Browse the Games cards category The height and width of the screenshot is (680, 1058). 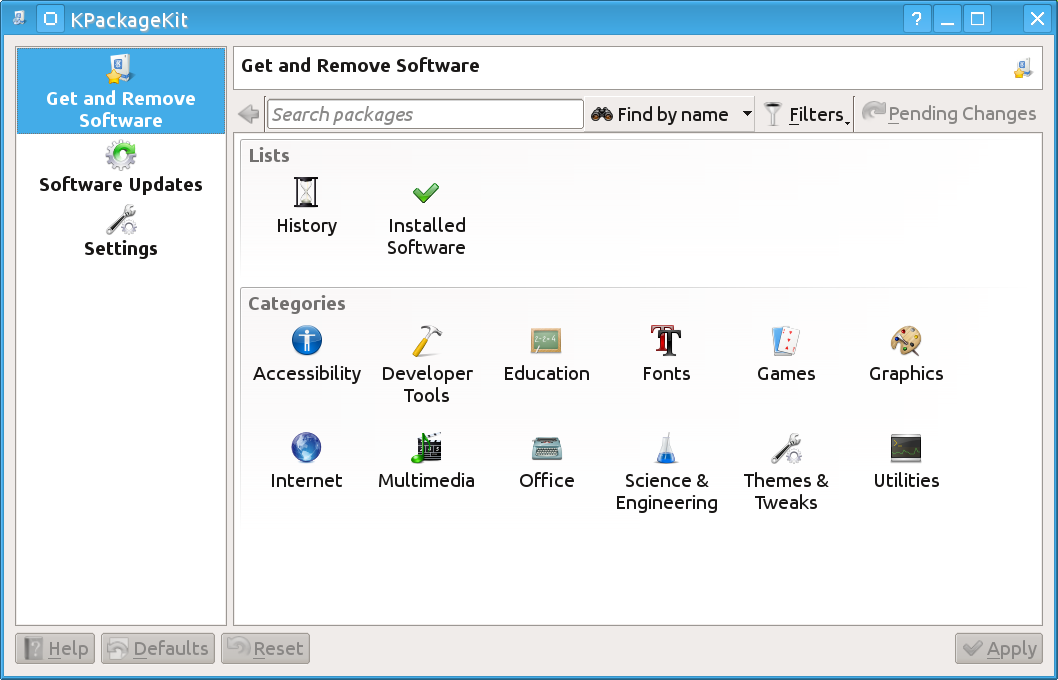[x=785, y=354]
